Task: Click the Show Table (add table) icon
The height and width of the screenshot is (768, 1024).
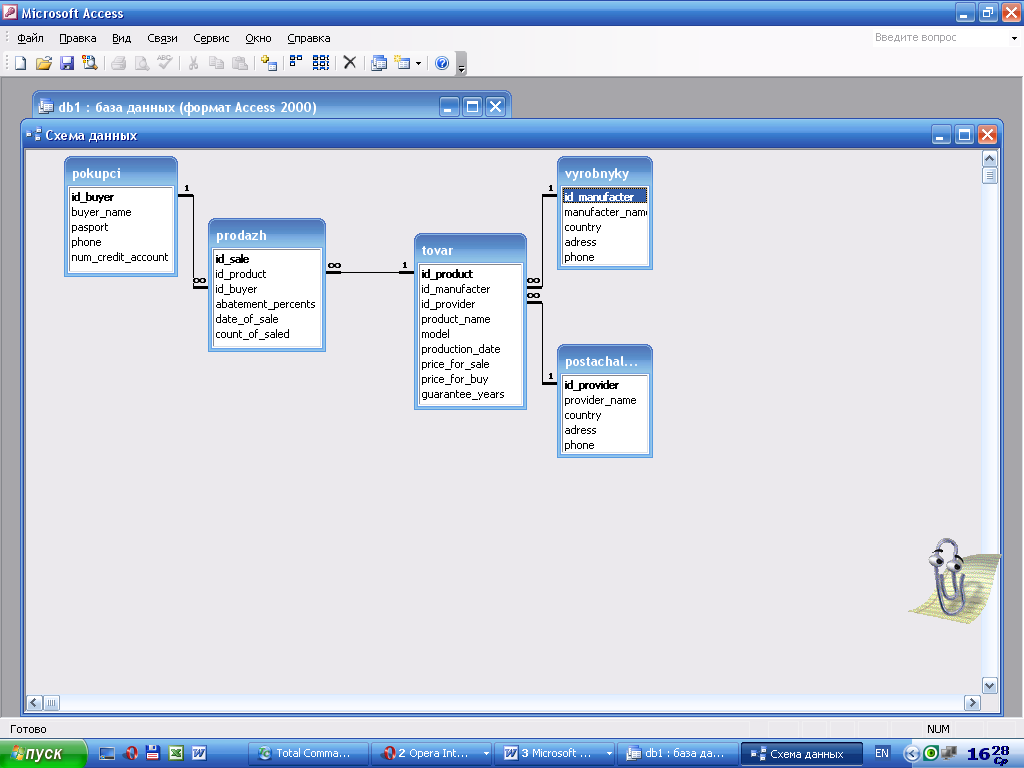Action: [268, 63]
